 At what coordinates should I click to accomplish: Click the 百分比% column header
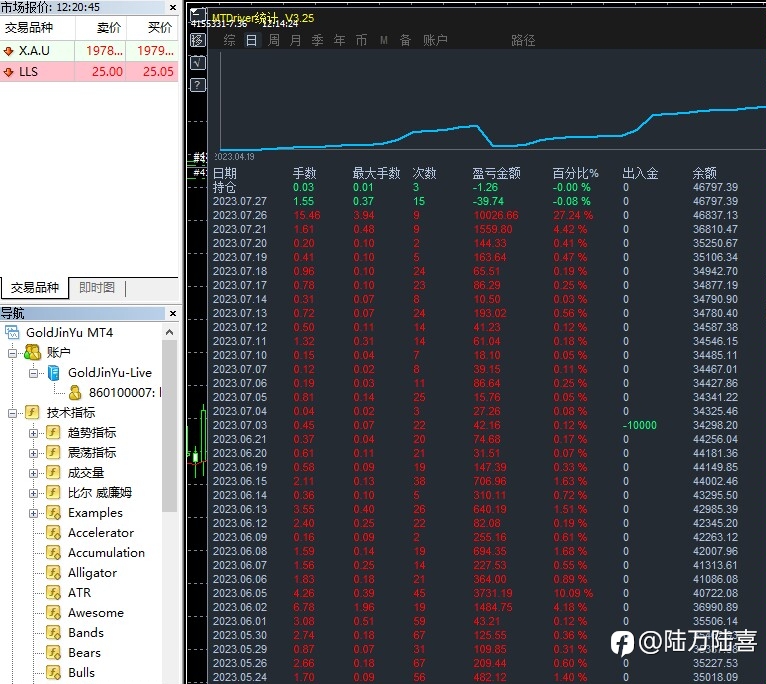(575, 173)
